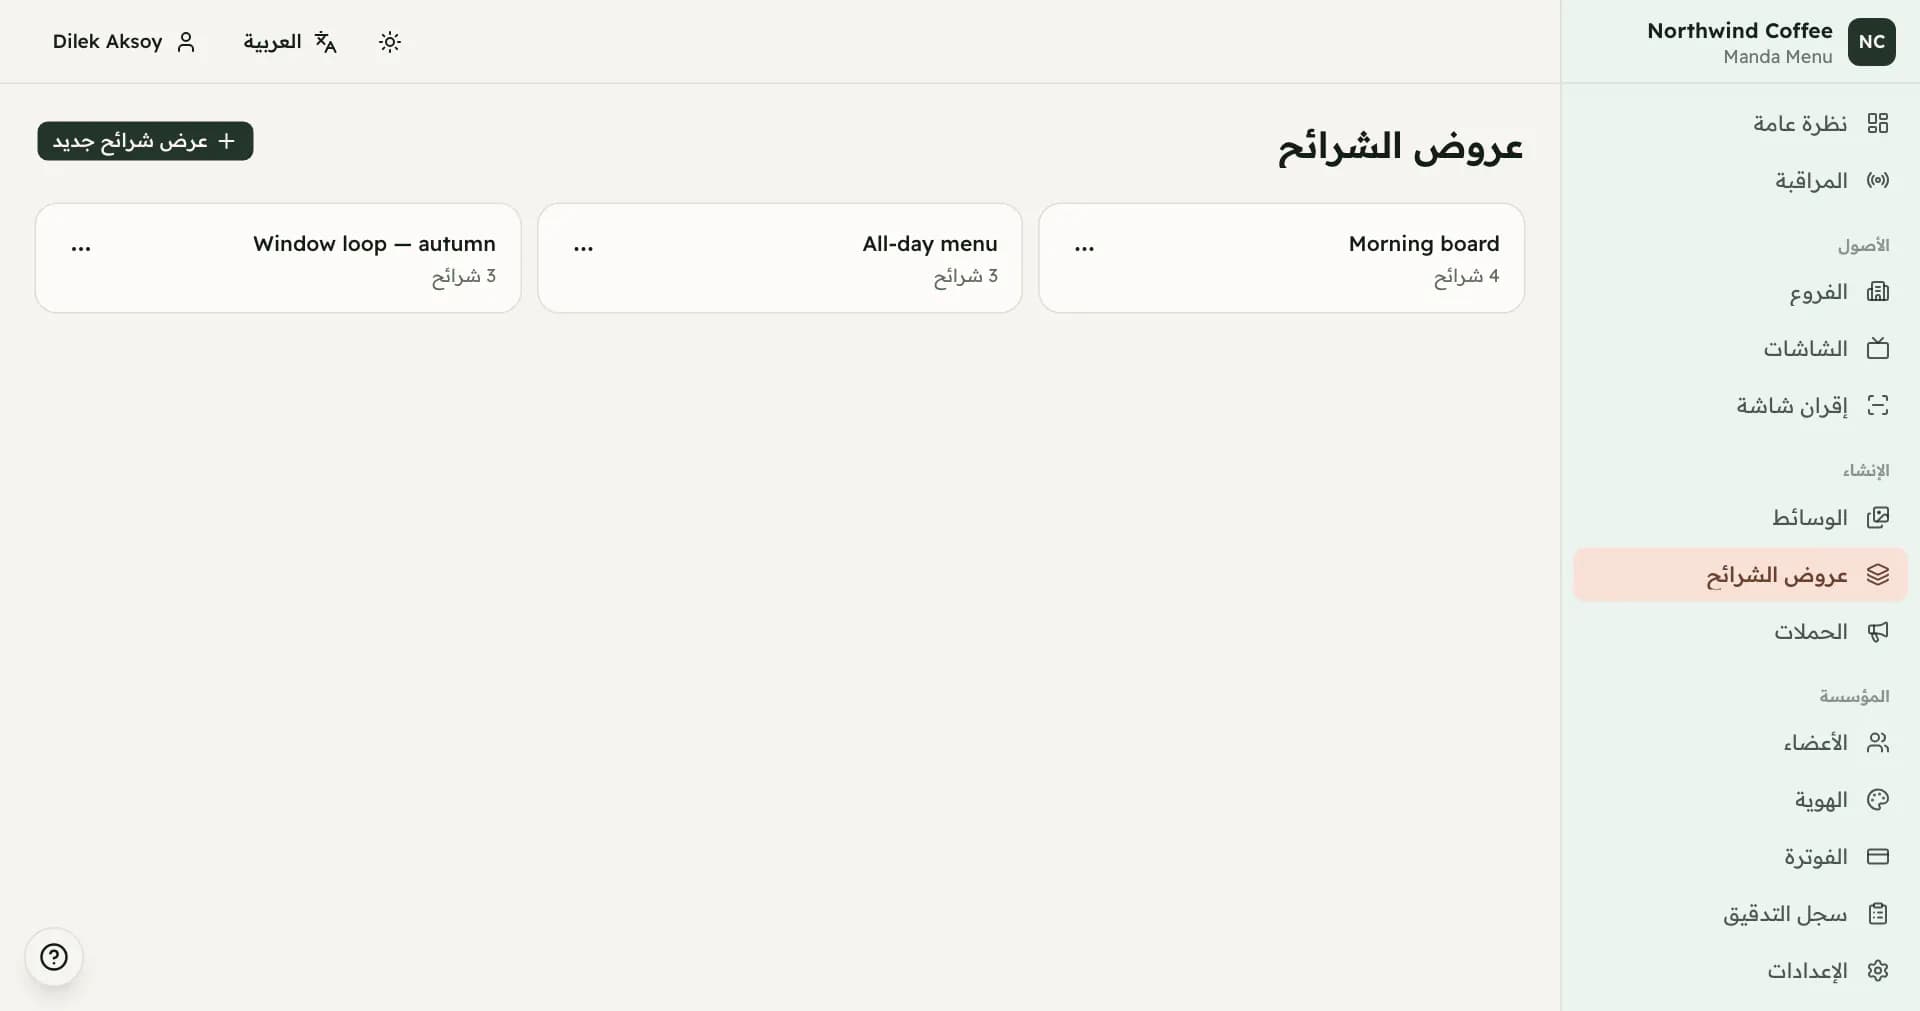1920x1011 pixels.
Task: Go to إقران شاشة in sidebar
Action: (1741, 405)
